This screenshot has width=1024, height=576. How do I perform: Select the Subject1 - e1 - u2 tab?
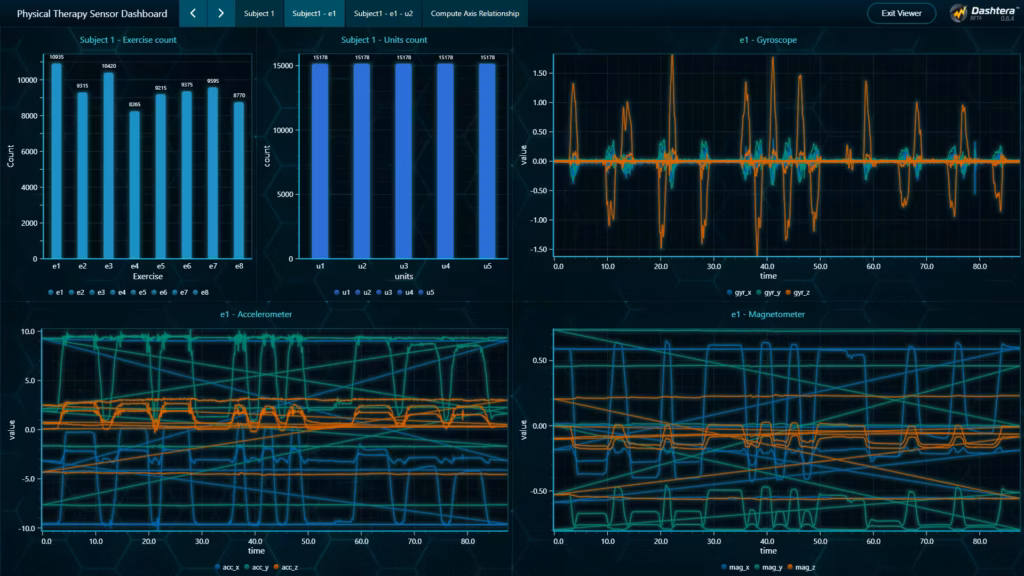click(384, 13)
